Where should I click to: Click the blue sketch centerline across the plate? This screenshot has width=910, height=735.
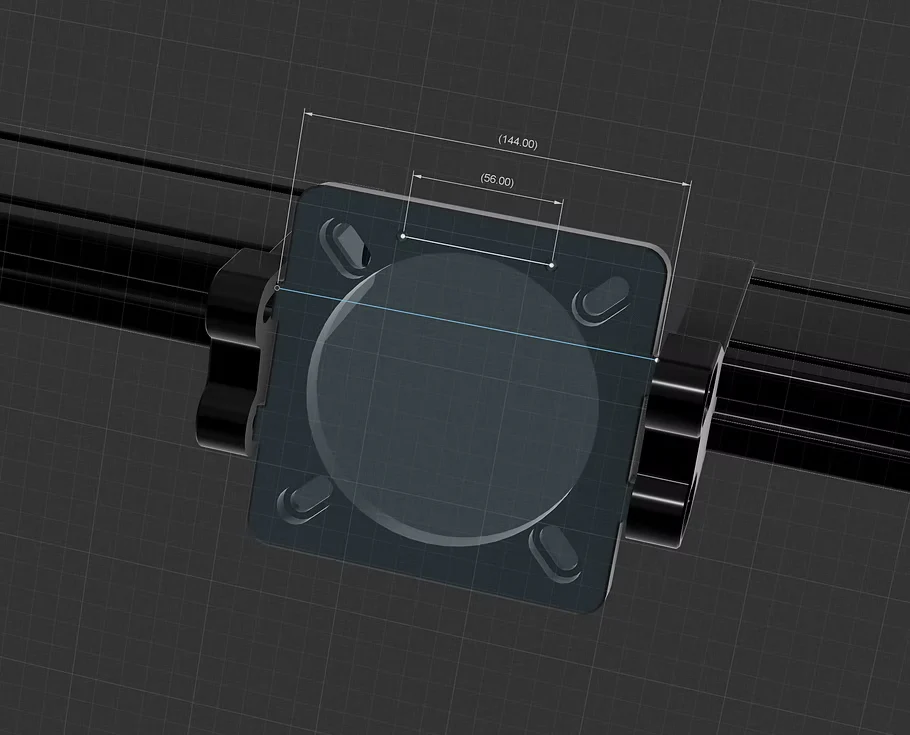[x=467, y=323]
